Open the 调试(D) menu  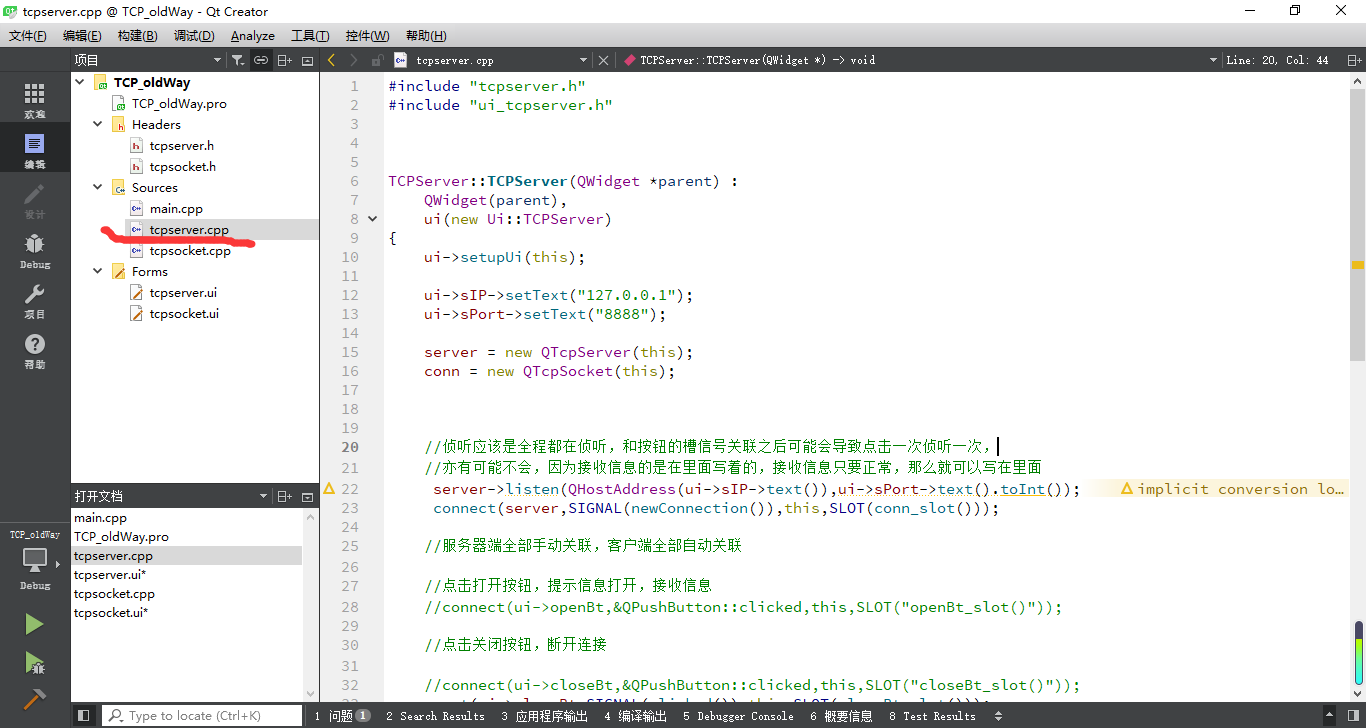coord(194,35)
